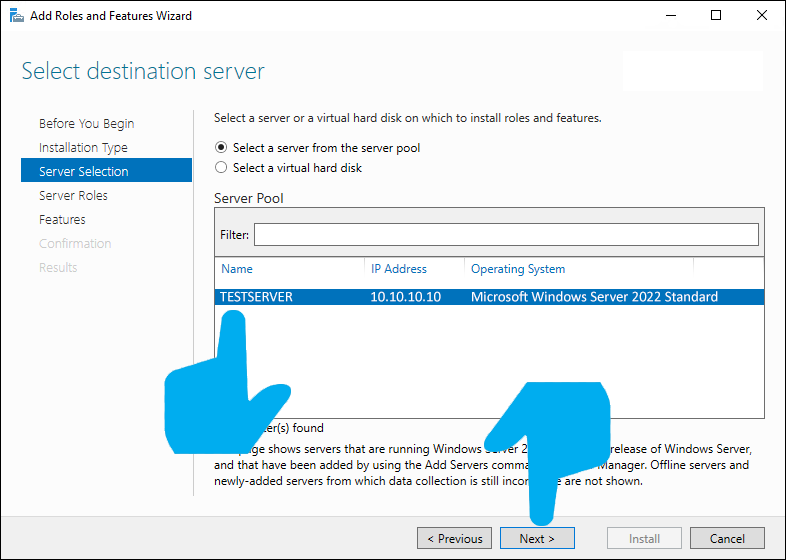Open the Features wizard step
Image resolution: width=786 pixels, height=560 pixels.
click(x=62, y=220)
